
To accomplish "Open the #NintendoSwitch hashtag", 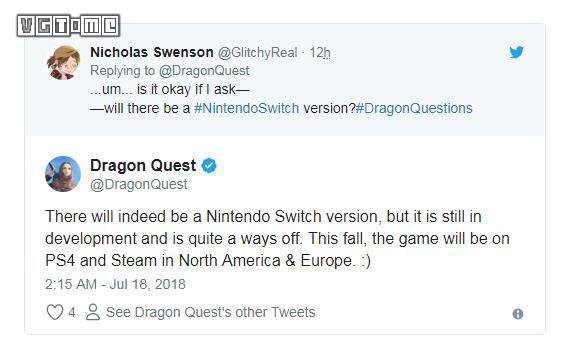I will (x=246, y=108).
